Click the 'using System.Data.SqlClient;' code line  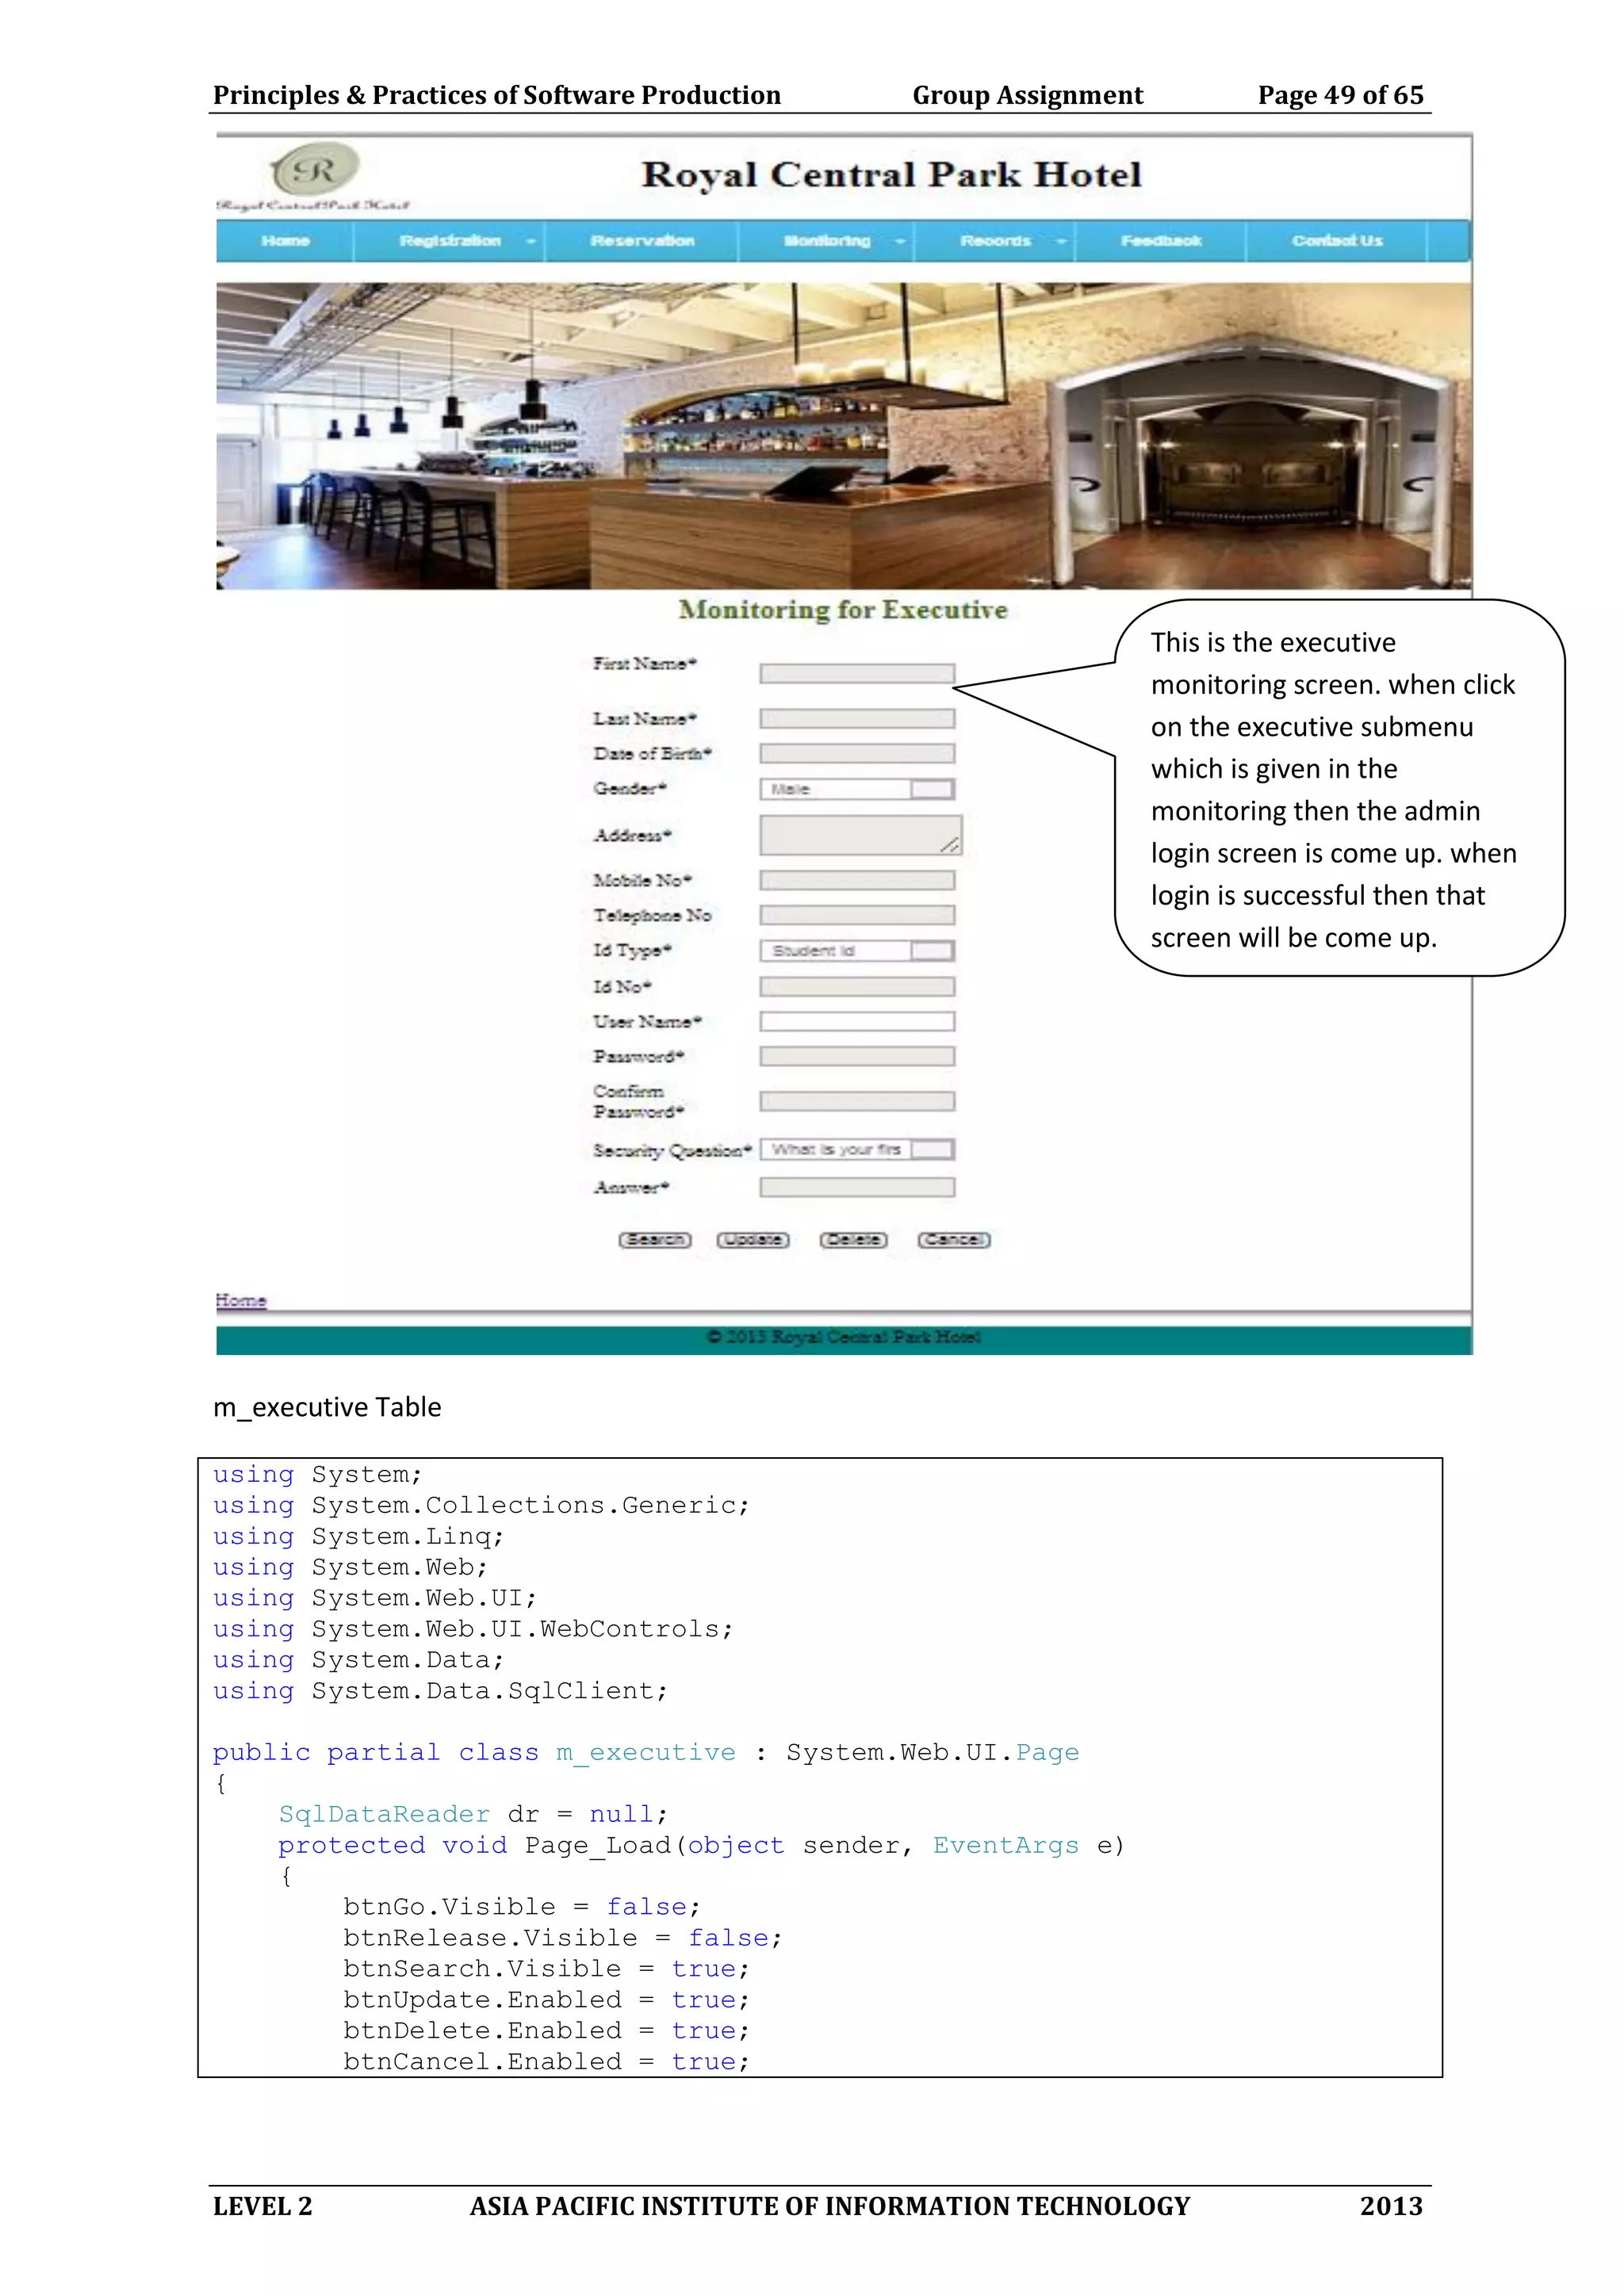pyautogui.click(x=440, y=1691)
